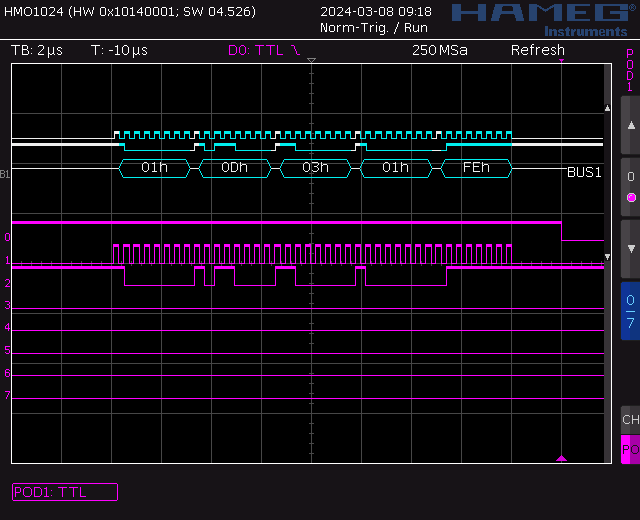
Task: Click the POD1: TTL label box
Action: coord(64,492)
